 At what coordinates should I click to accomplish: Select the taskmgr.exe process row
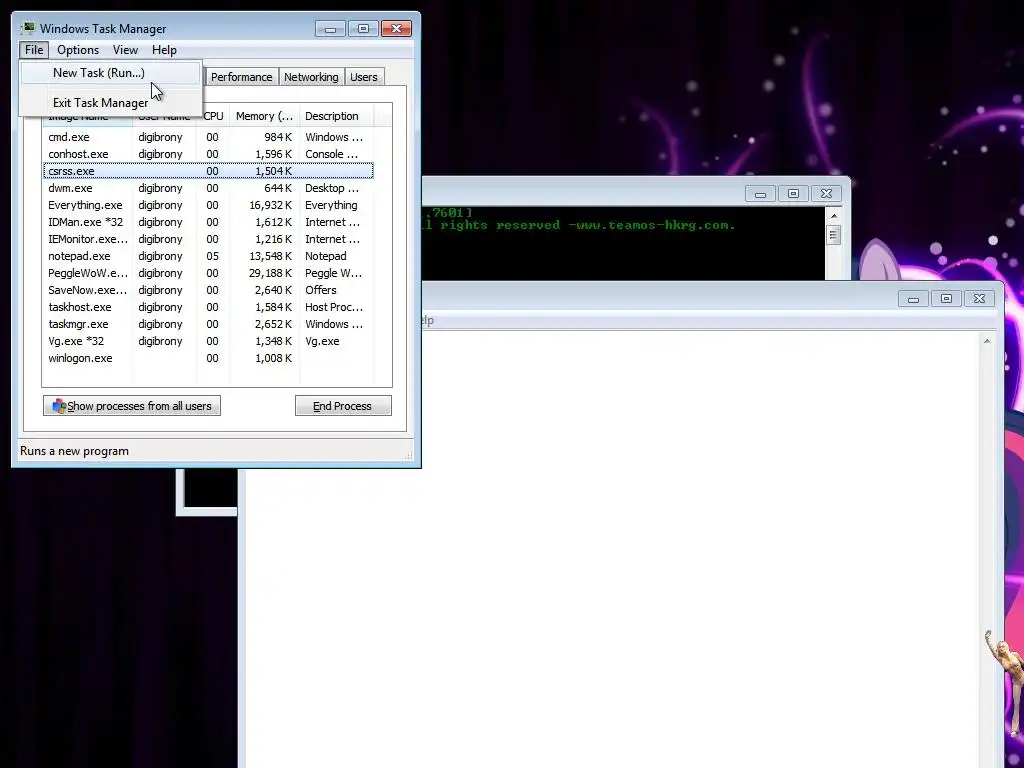pos(208,324)
